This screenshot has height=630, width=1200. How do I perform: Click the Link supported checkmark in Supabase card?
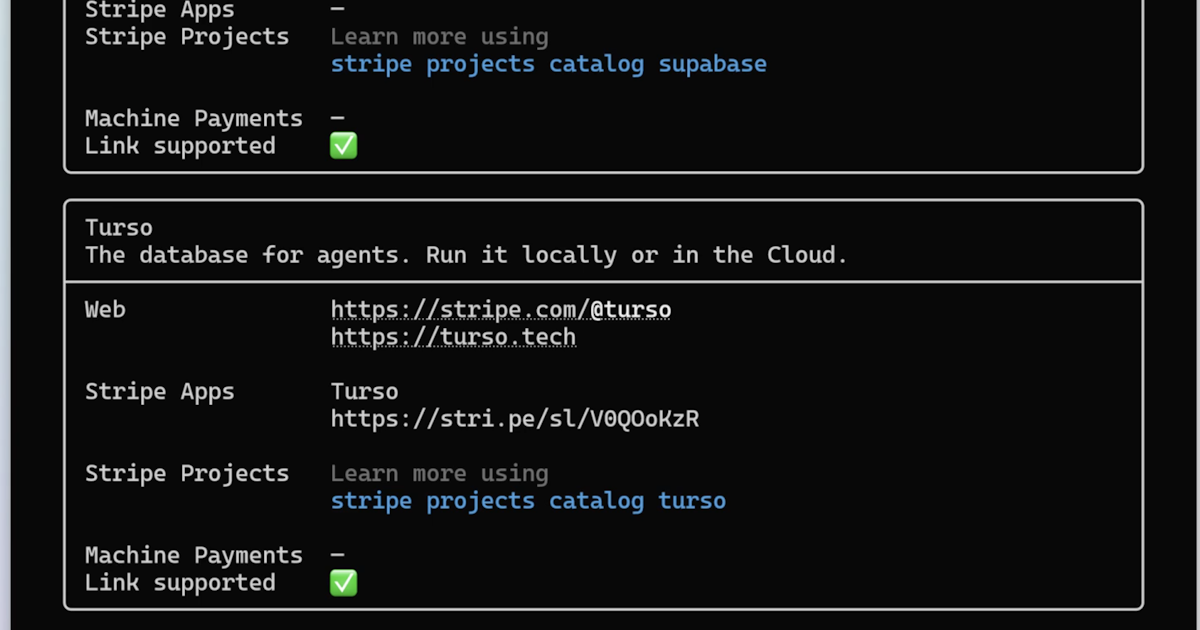click(x=343, y=146)
